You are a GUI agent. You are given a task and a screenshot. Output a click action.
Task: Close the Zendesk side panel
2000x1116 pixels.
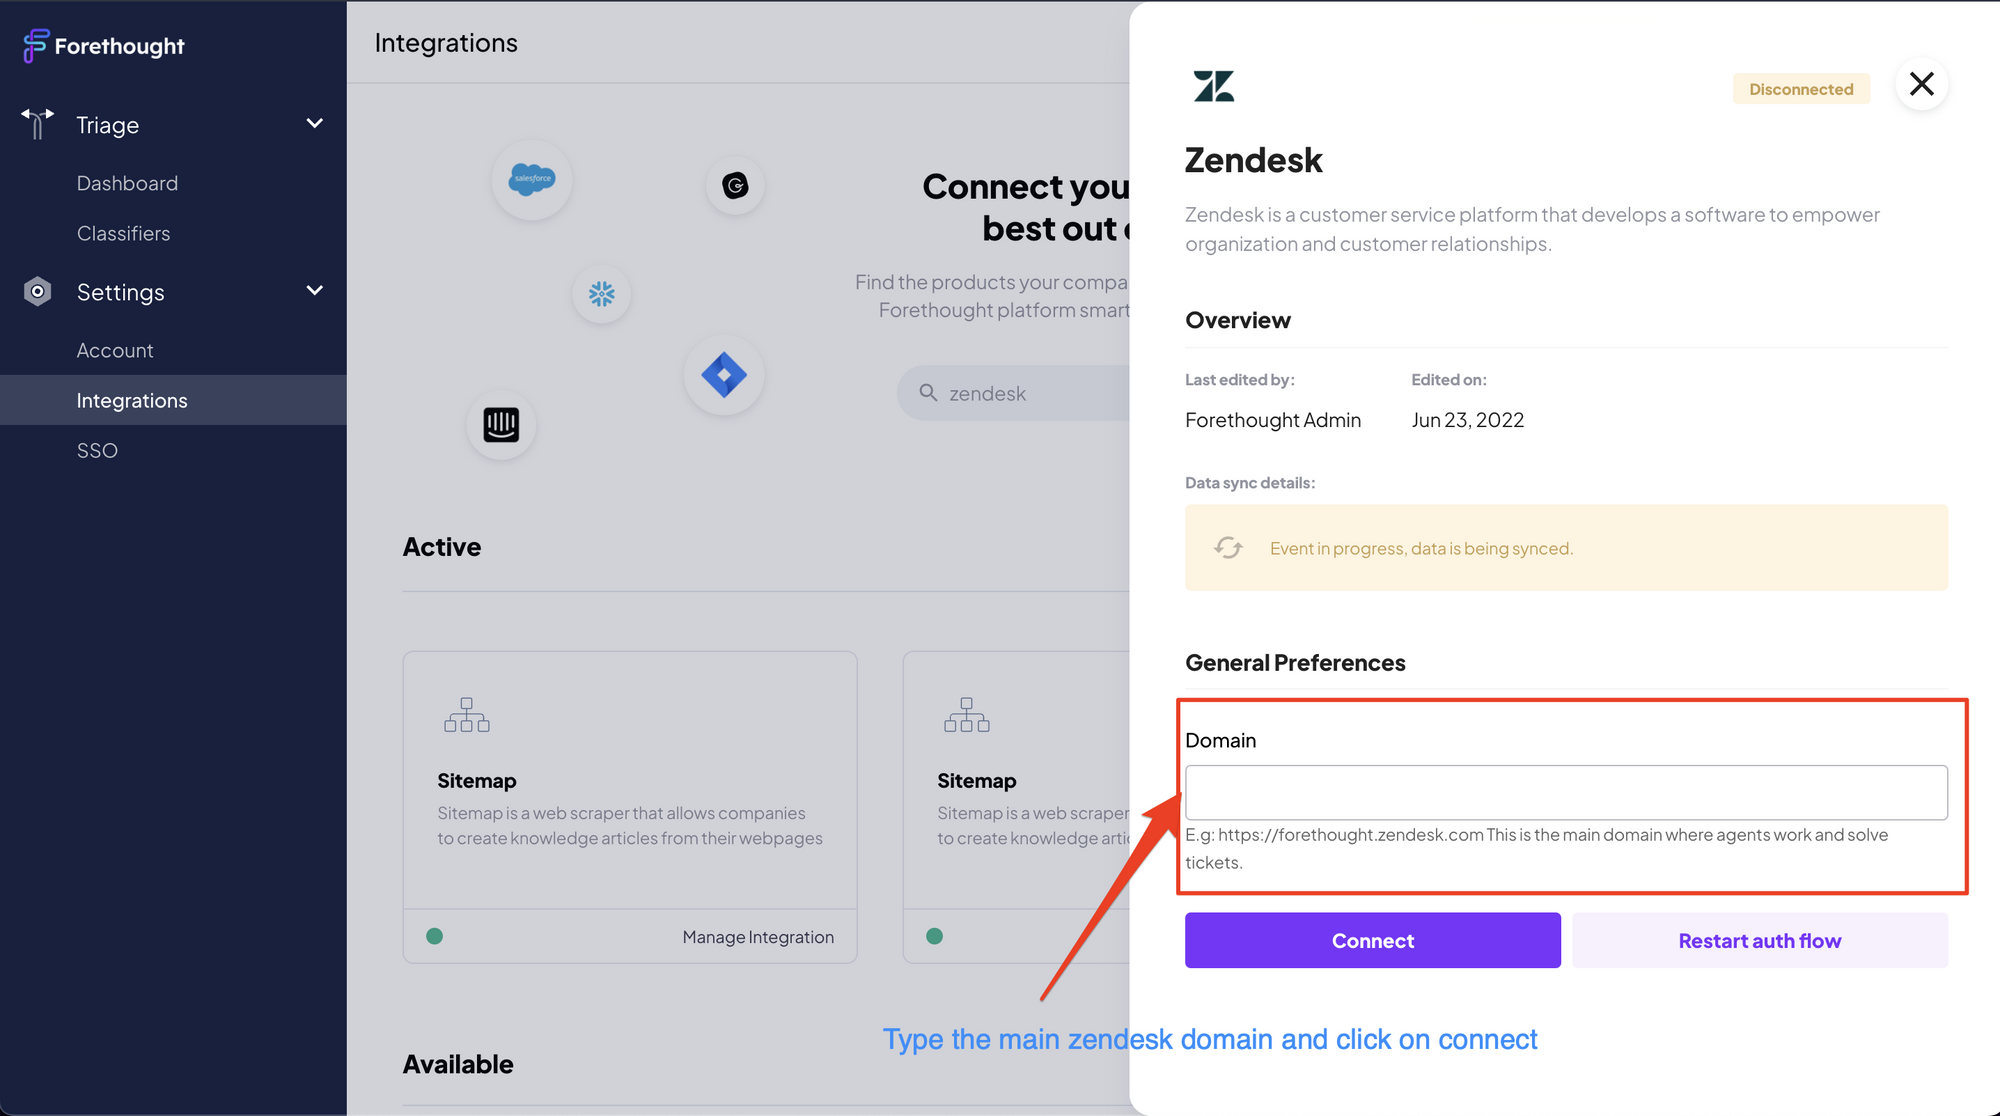tap(1921, 84)
